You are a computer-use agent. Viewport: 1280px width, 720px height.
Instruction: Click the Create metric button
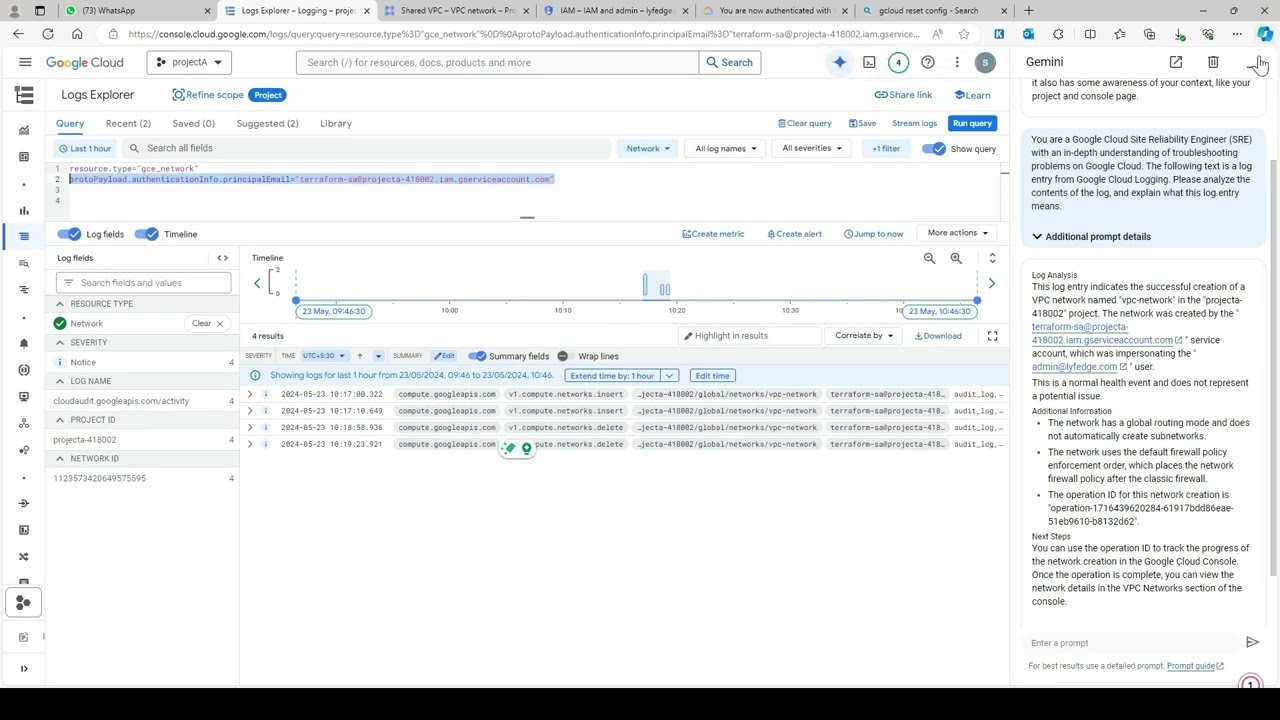click(x=713, y=234)
